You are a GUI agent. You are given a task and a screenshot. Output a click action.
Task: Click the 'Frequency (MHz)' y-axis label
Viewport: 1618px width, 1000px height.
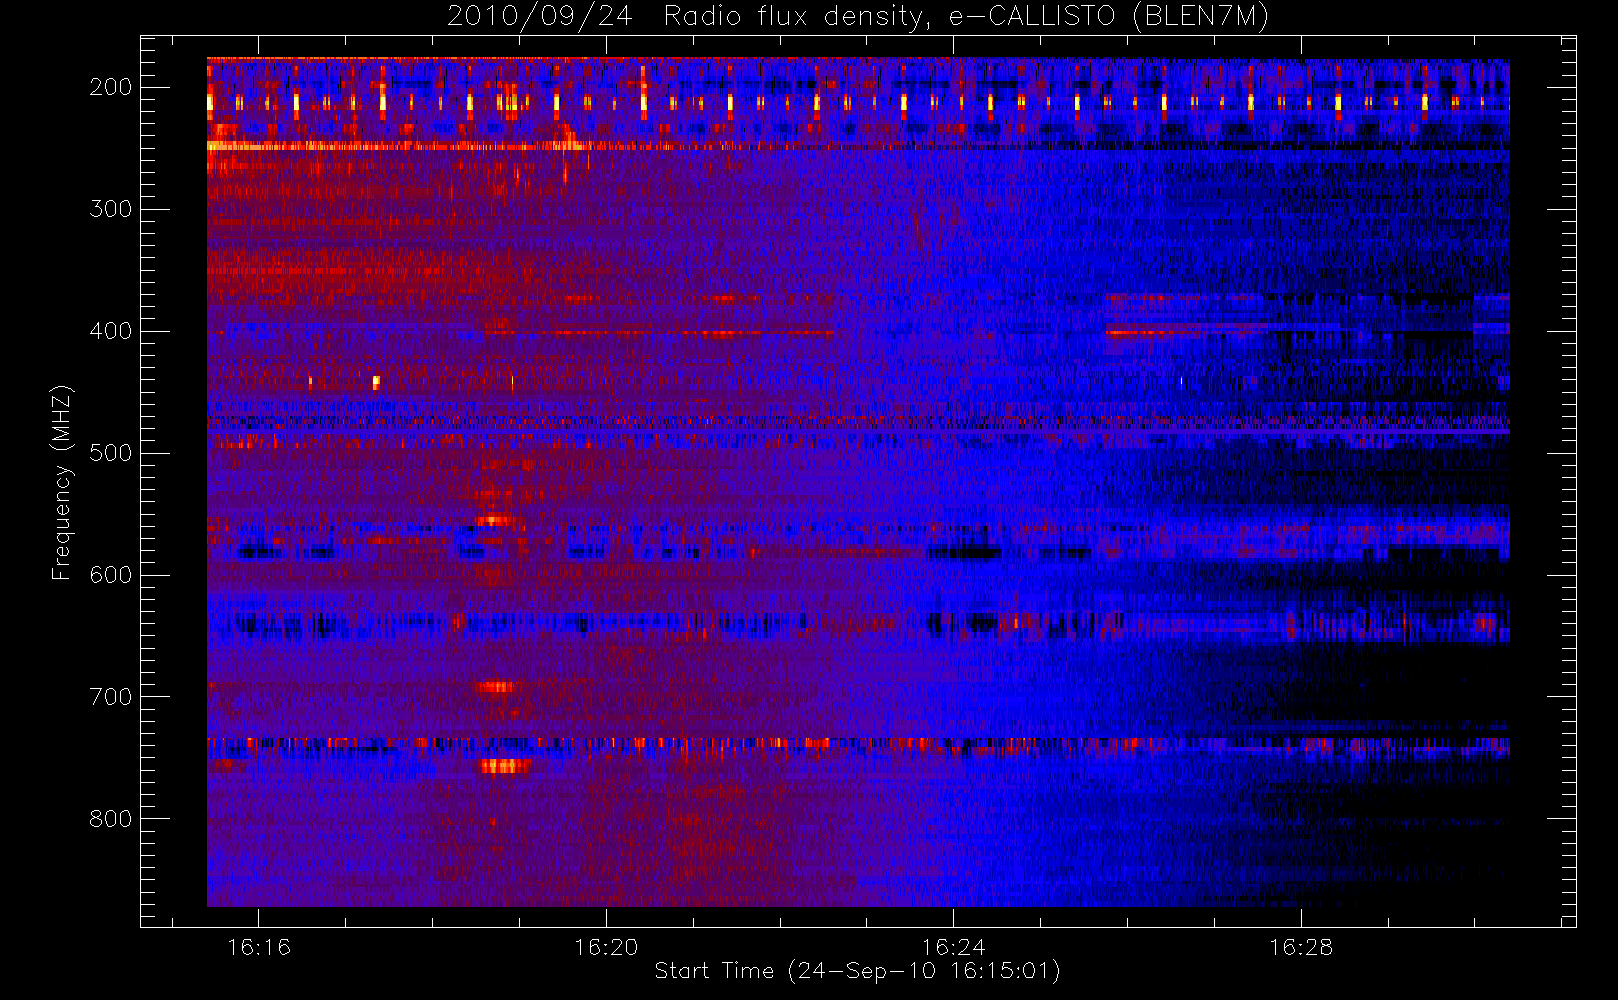[x=62, y=482]
